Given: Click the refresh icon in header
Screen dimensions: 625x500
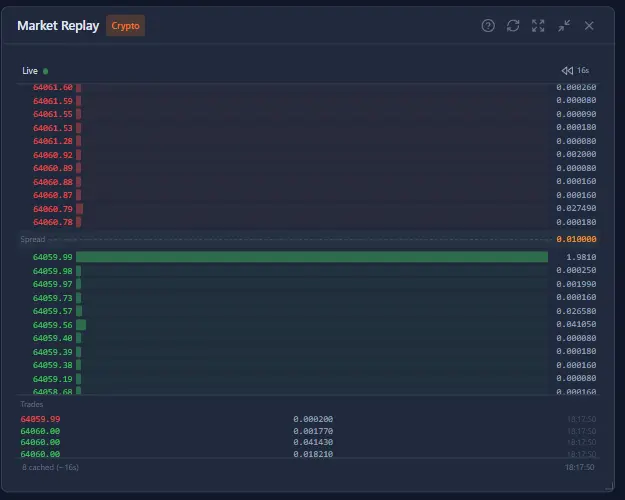Looking at the screenshot, I should (x=513, y=26).
